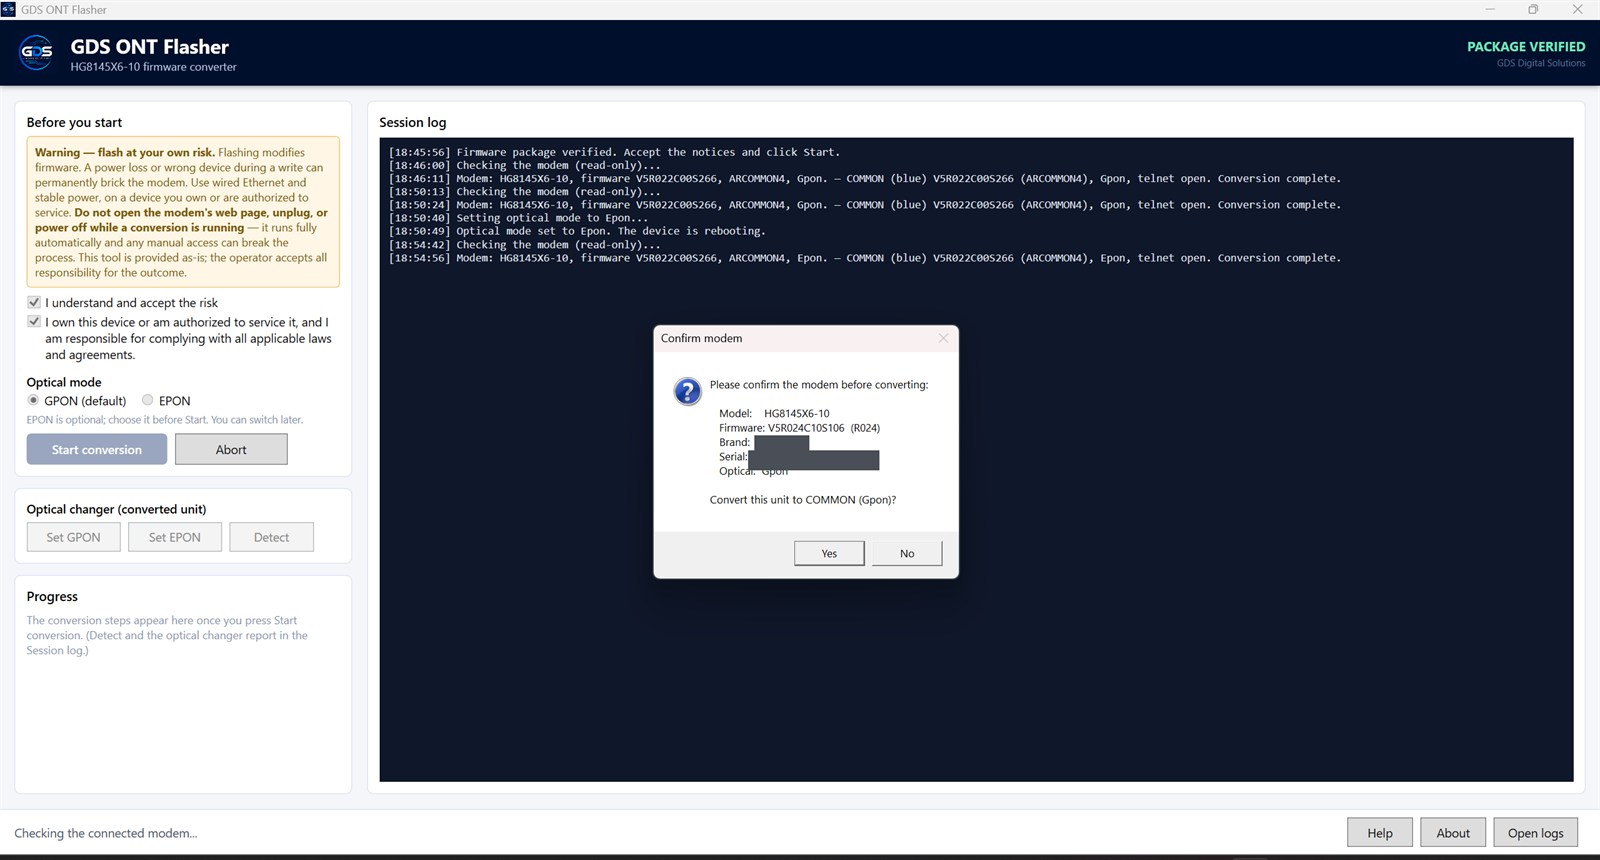The height and width of the screenshot is (860, 1600).
Task: Click the GDS logo in the header
Action: (x=37, y=52)
